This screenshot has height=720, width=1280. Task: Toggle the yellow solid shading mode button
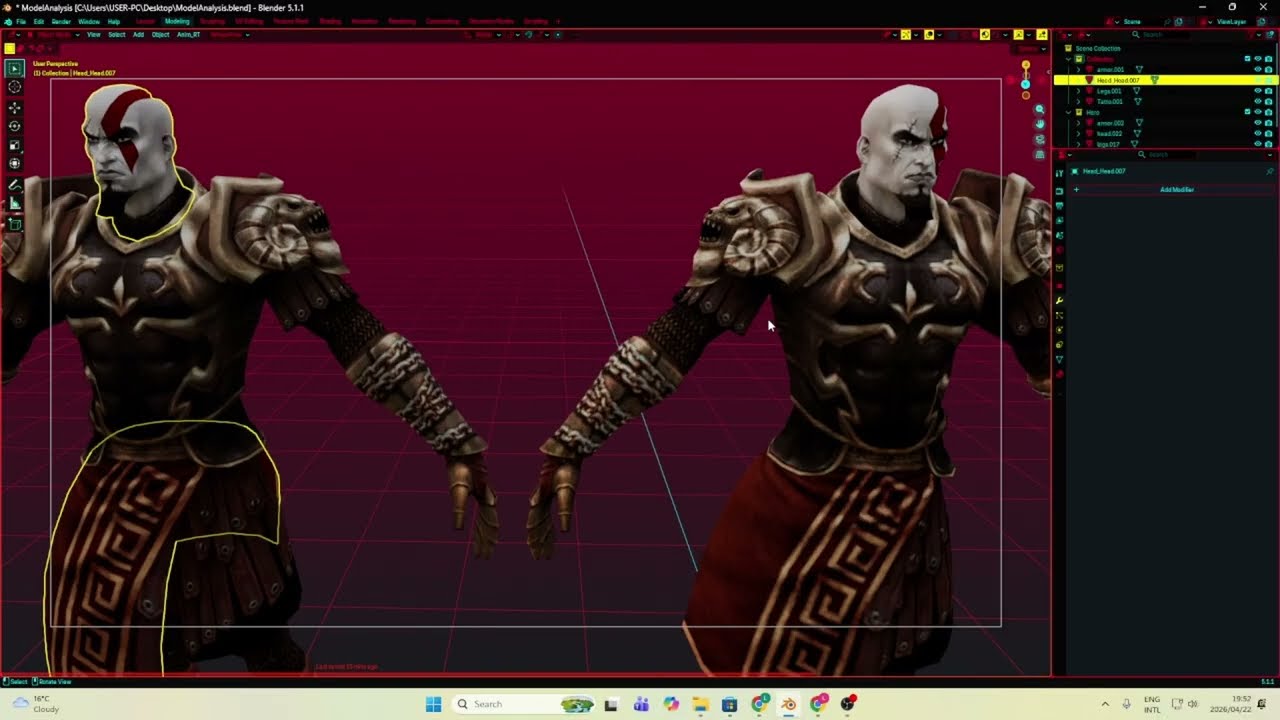[985, 35]
